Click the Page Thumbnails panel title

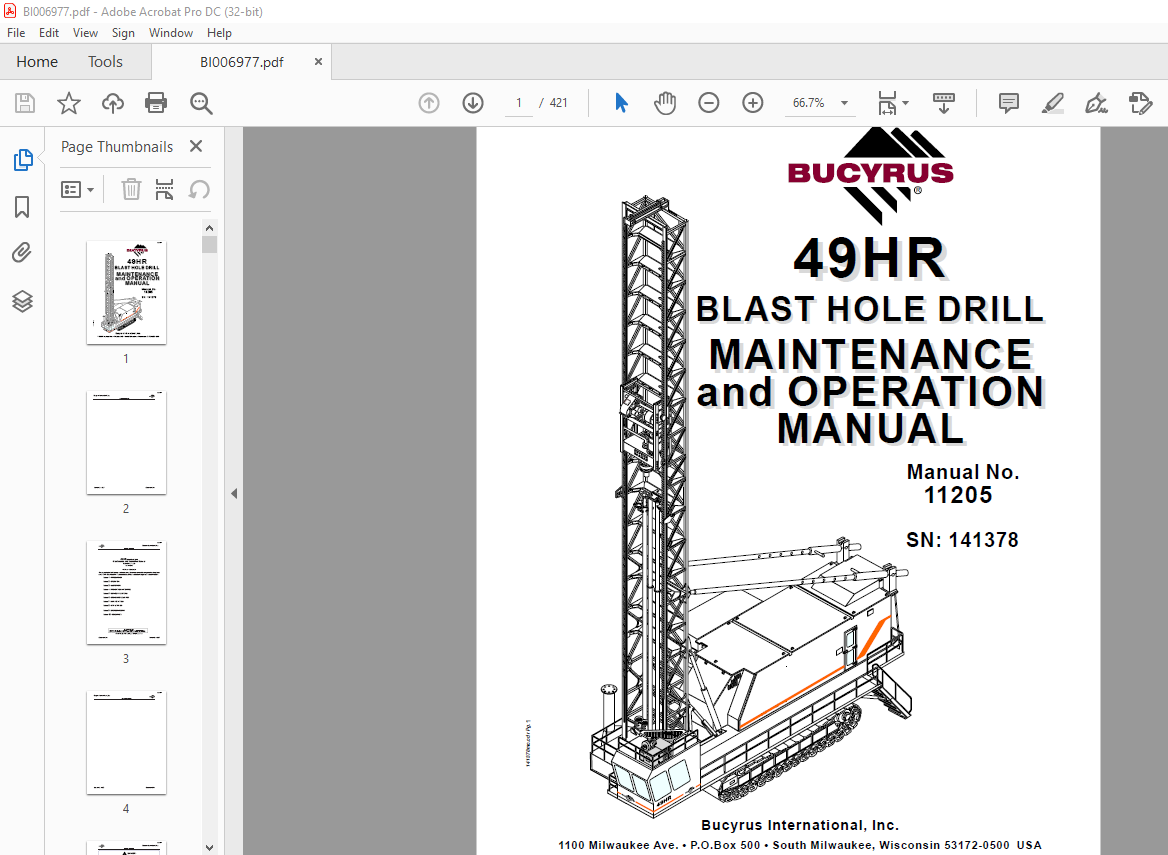[x=117, y=147]
